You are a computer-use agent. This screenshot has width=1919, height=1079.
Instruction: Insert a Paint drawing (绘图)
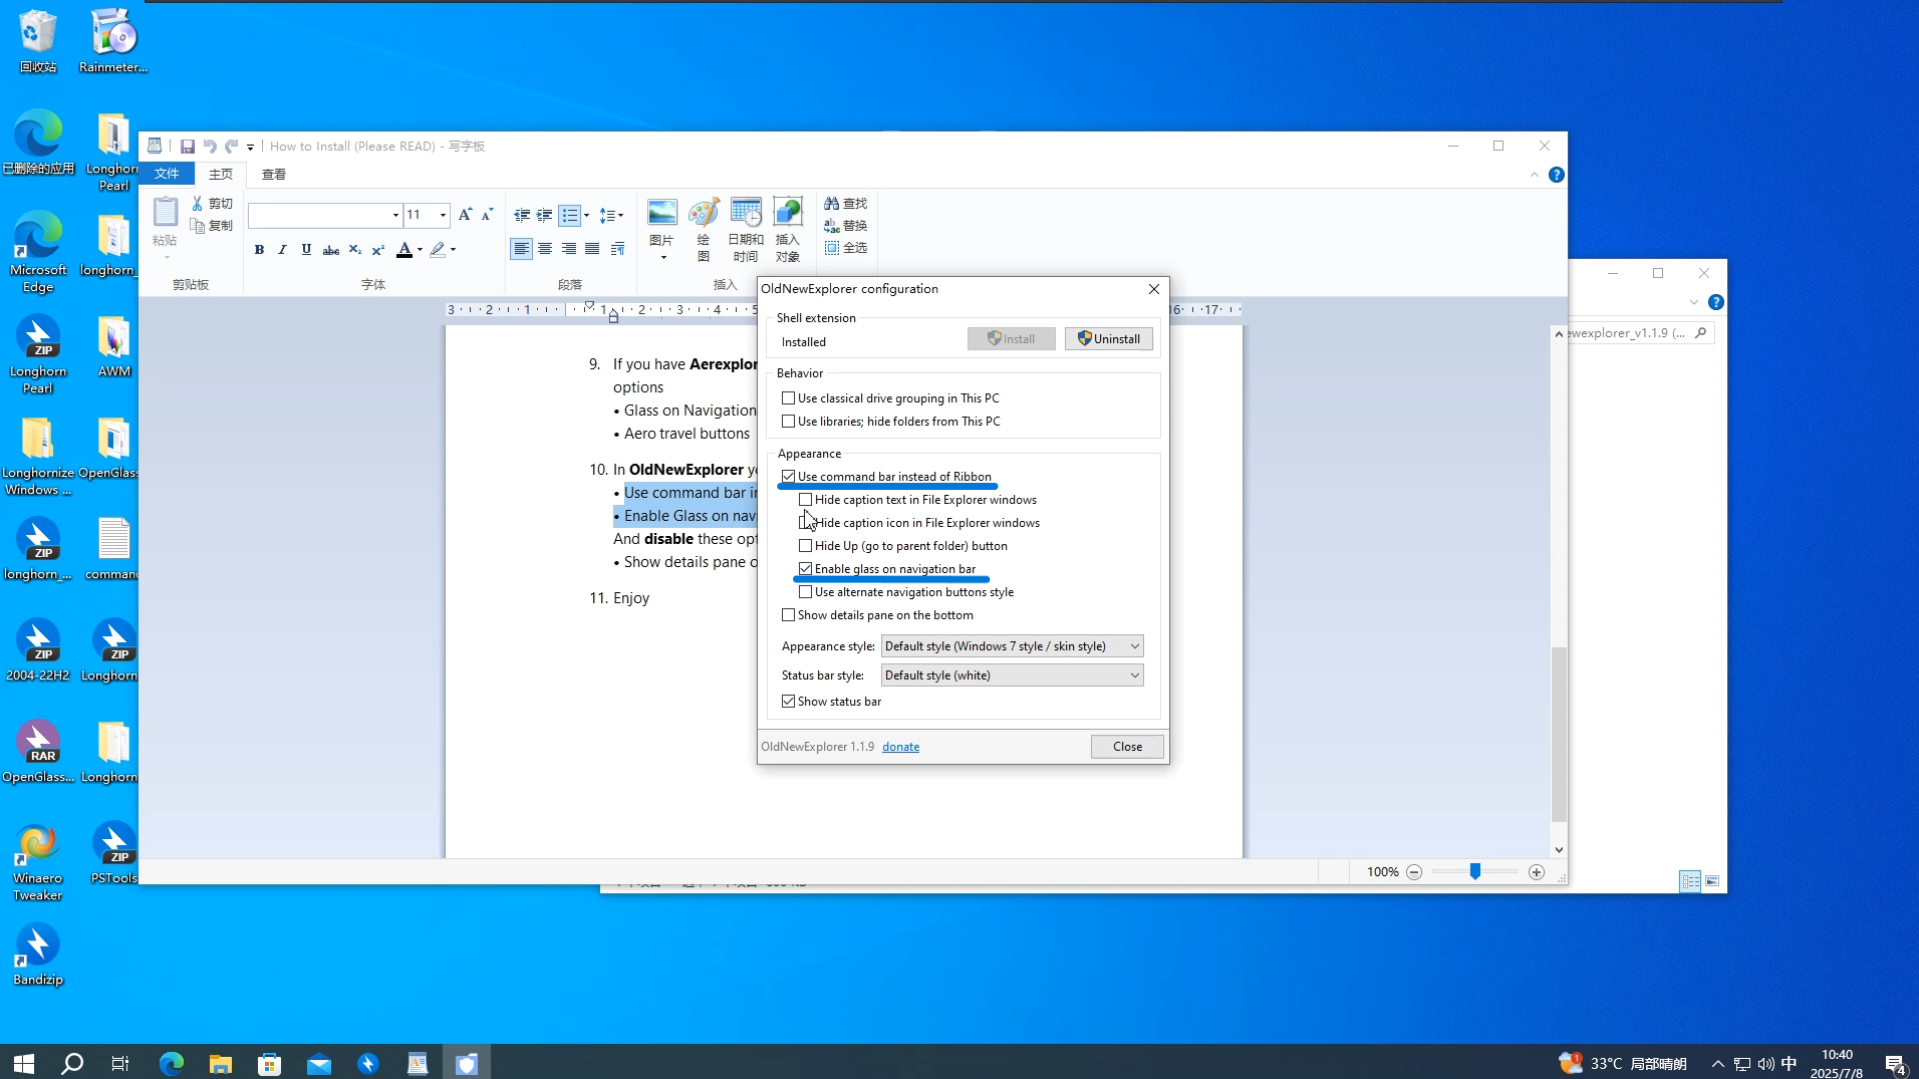click(703, 230)
